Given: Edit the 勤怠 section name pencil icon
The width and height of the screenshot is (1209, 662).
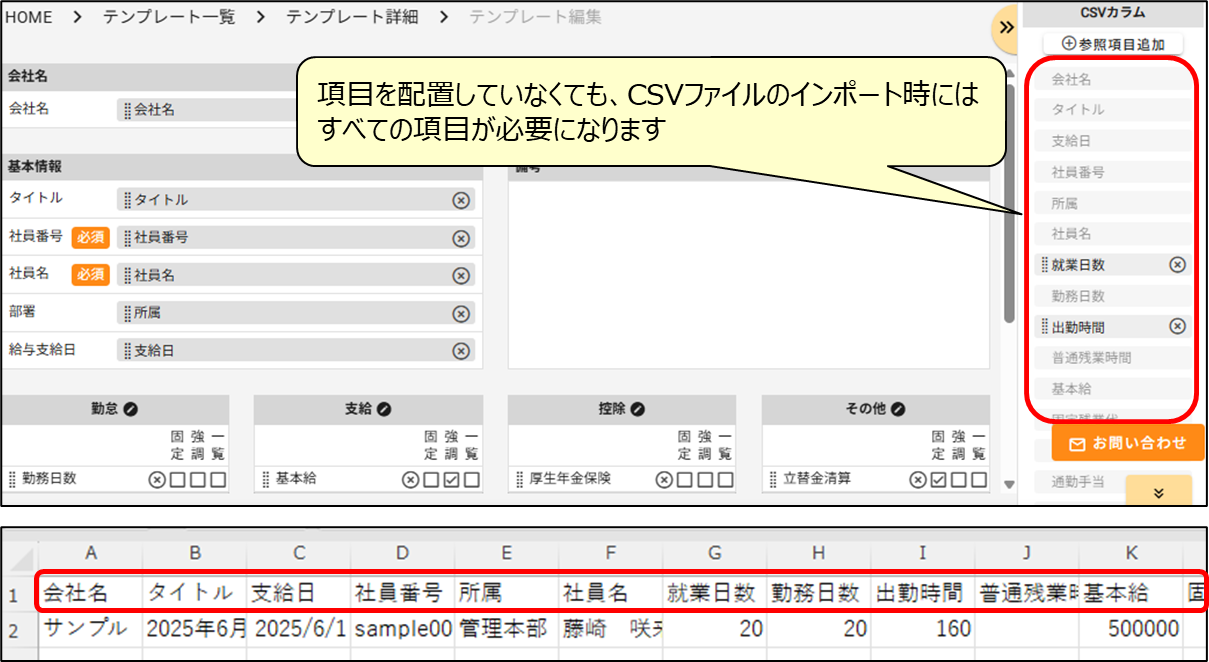Looking at the screenshot, I should pyautogui.click(x=130, y=409).
